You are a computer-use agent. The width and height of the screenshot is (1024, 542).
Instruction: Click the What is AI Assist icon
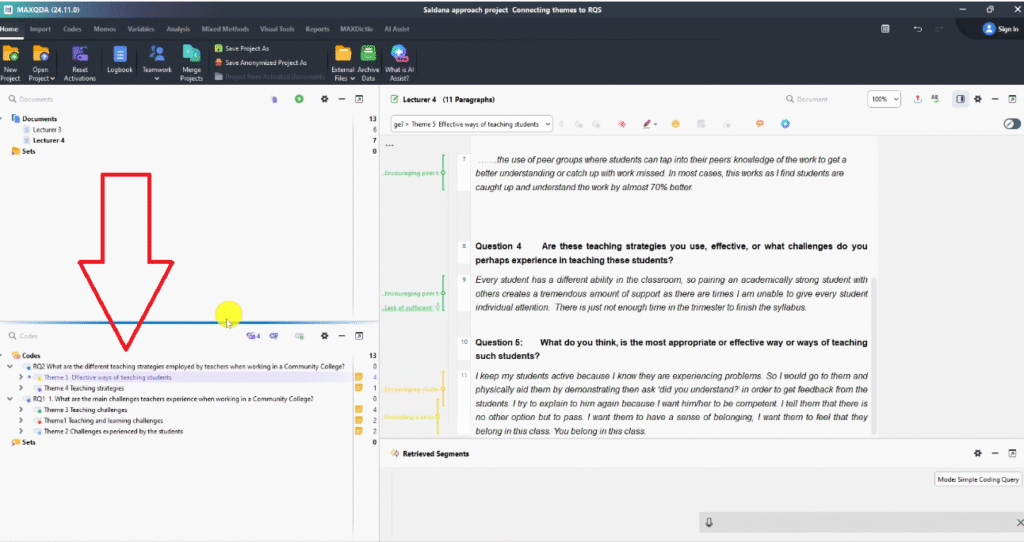tap(399, 60)
